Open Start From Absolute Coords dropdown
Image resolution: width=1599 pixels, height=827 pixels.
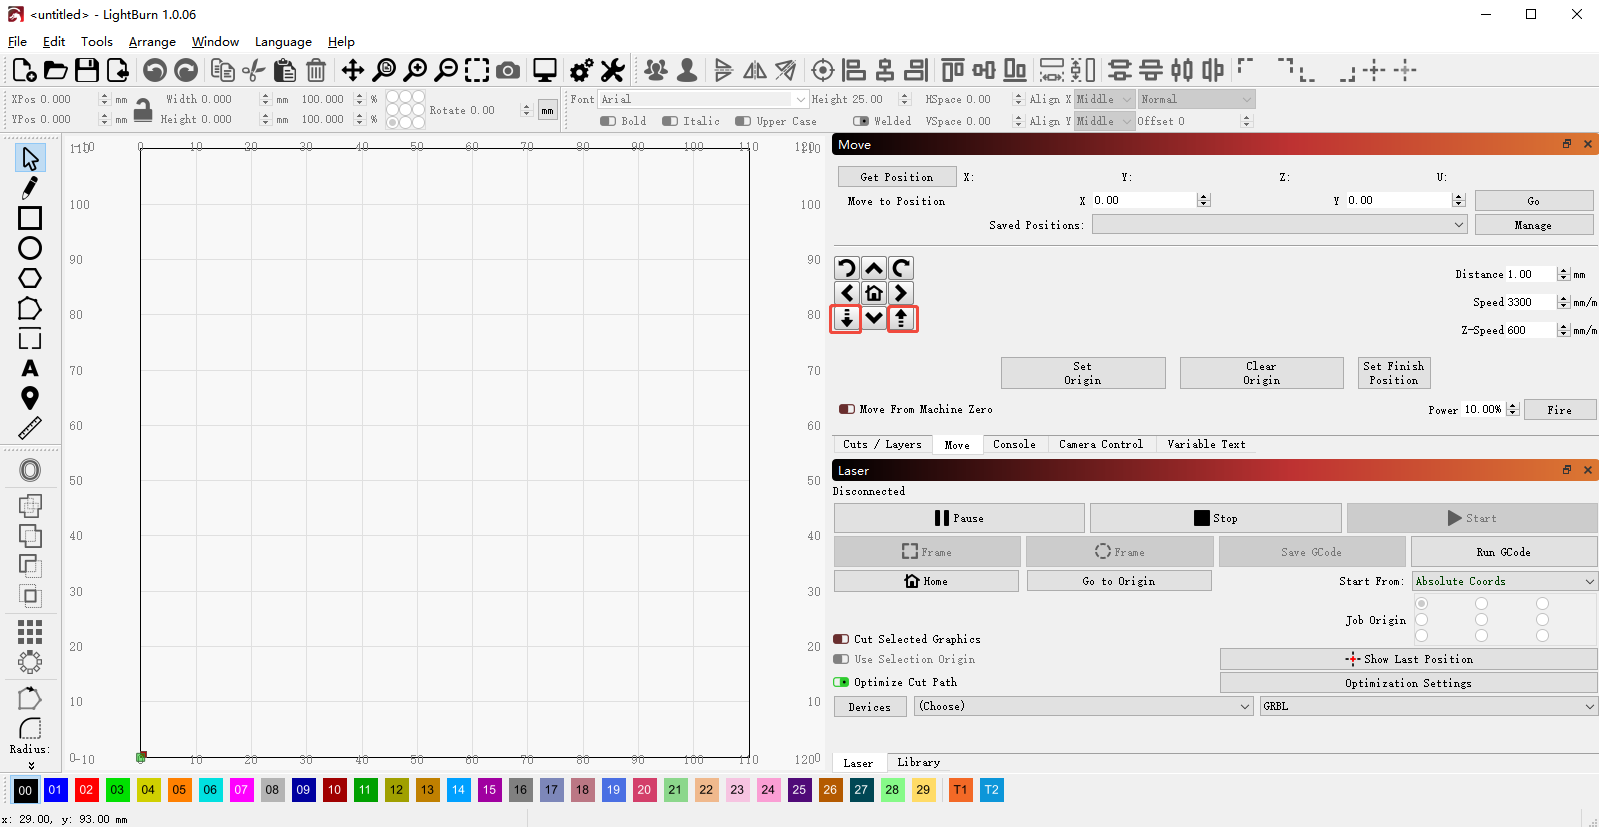coord(1504,581)
